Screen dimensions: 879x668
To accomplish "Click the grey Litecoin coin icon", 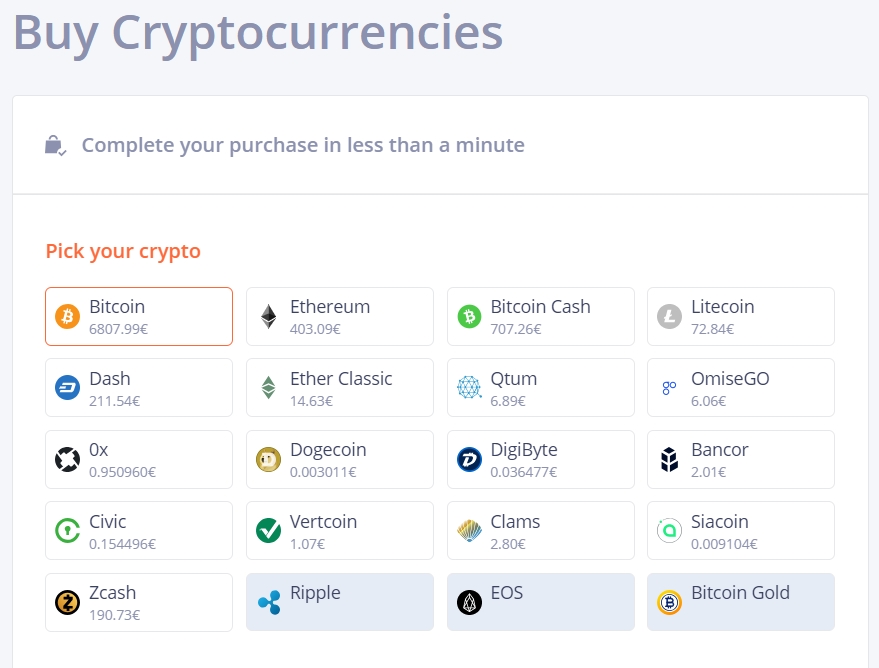I will tap(669, 317).
